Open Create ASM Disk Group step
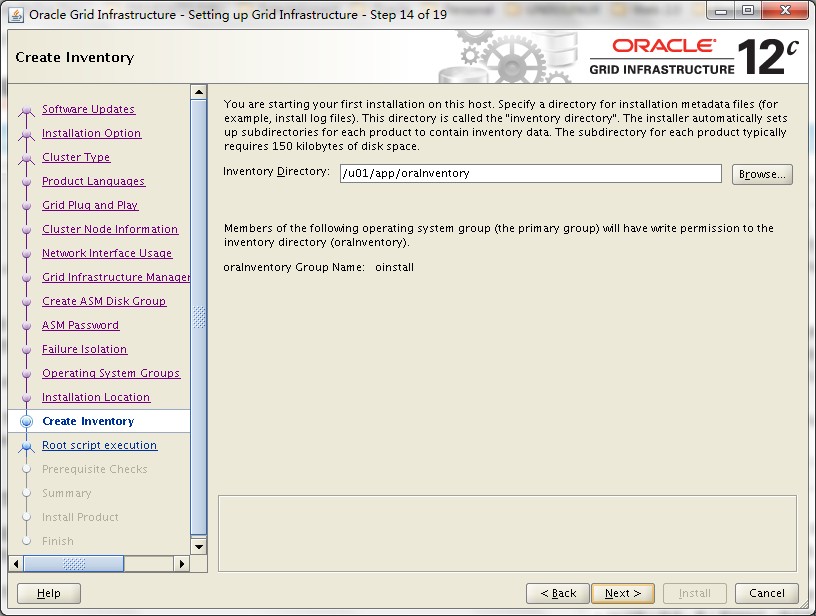This screenshot has width=816, height=616. (x=104, y=301)
